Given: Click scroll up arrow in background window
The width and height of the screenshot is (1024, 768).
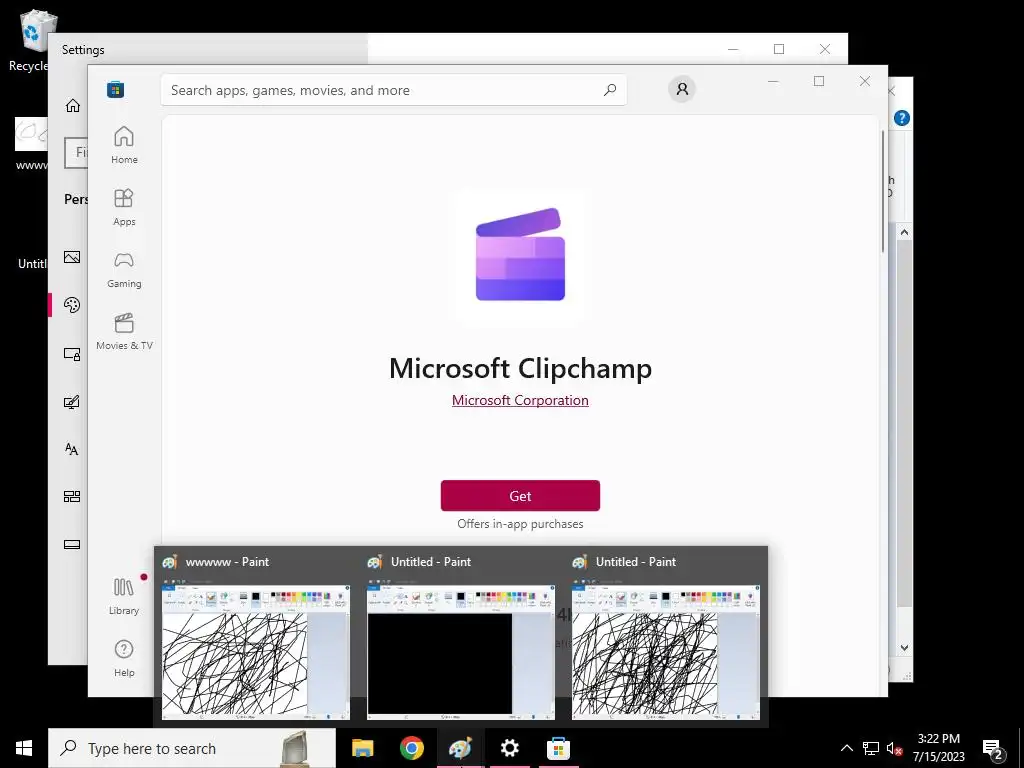Looking at the screenshot, I should click(904, 232).
